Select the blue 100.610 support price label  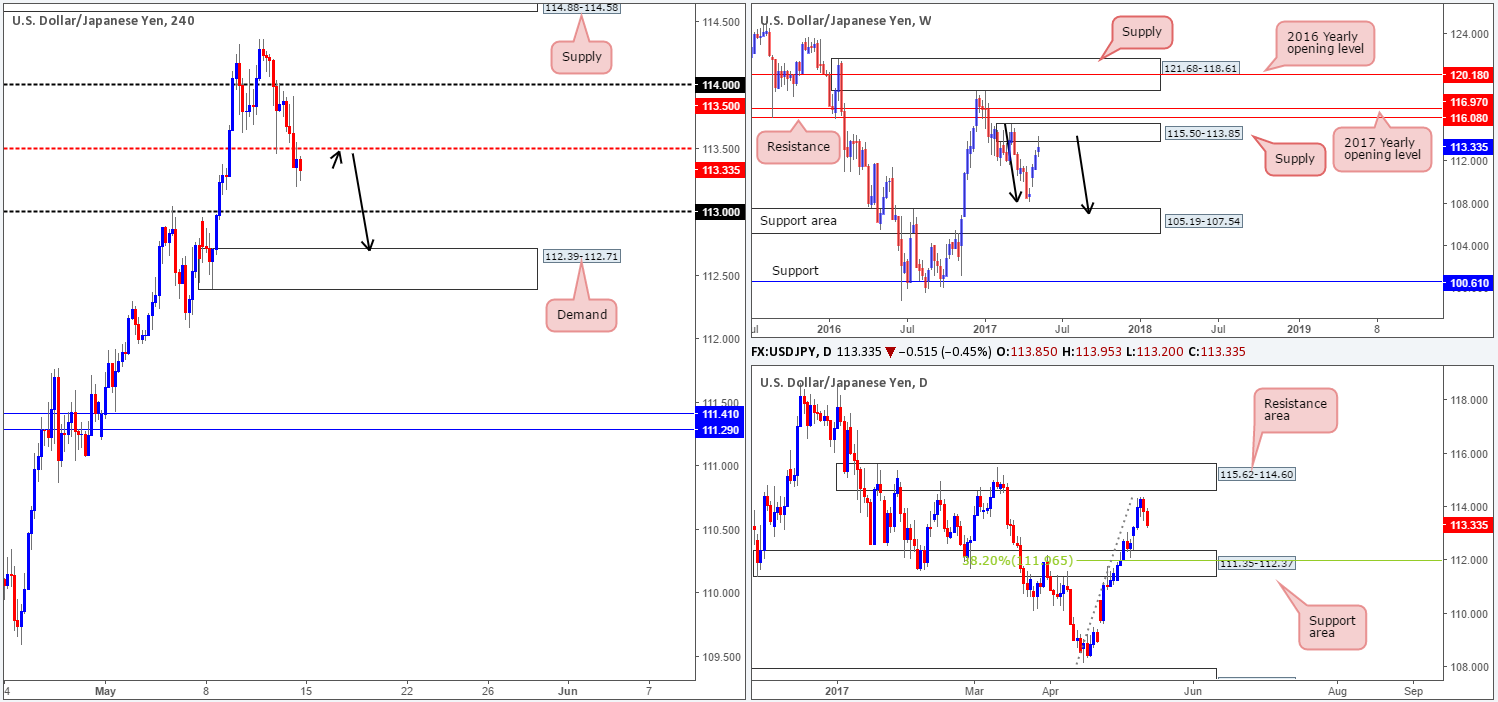point(1470,284)
